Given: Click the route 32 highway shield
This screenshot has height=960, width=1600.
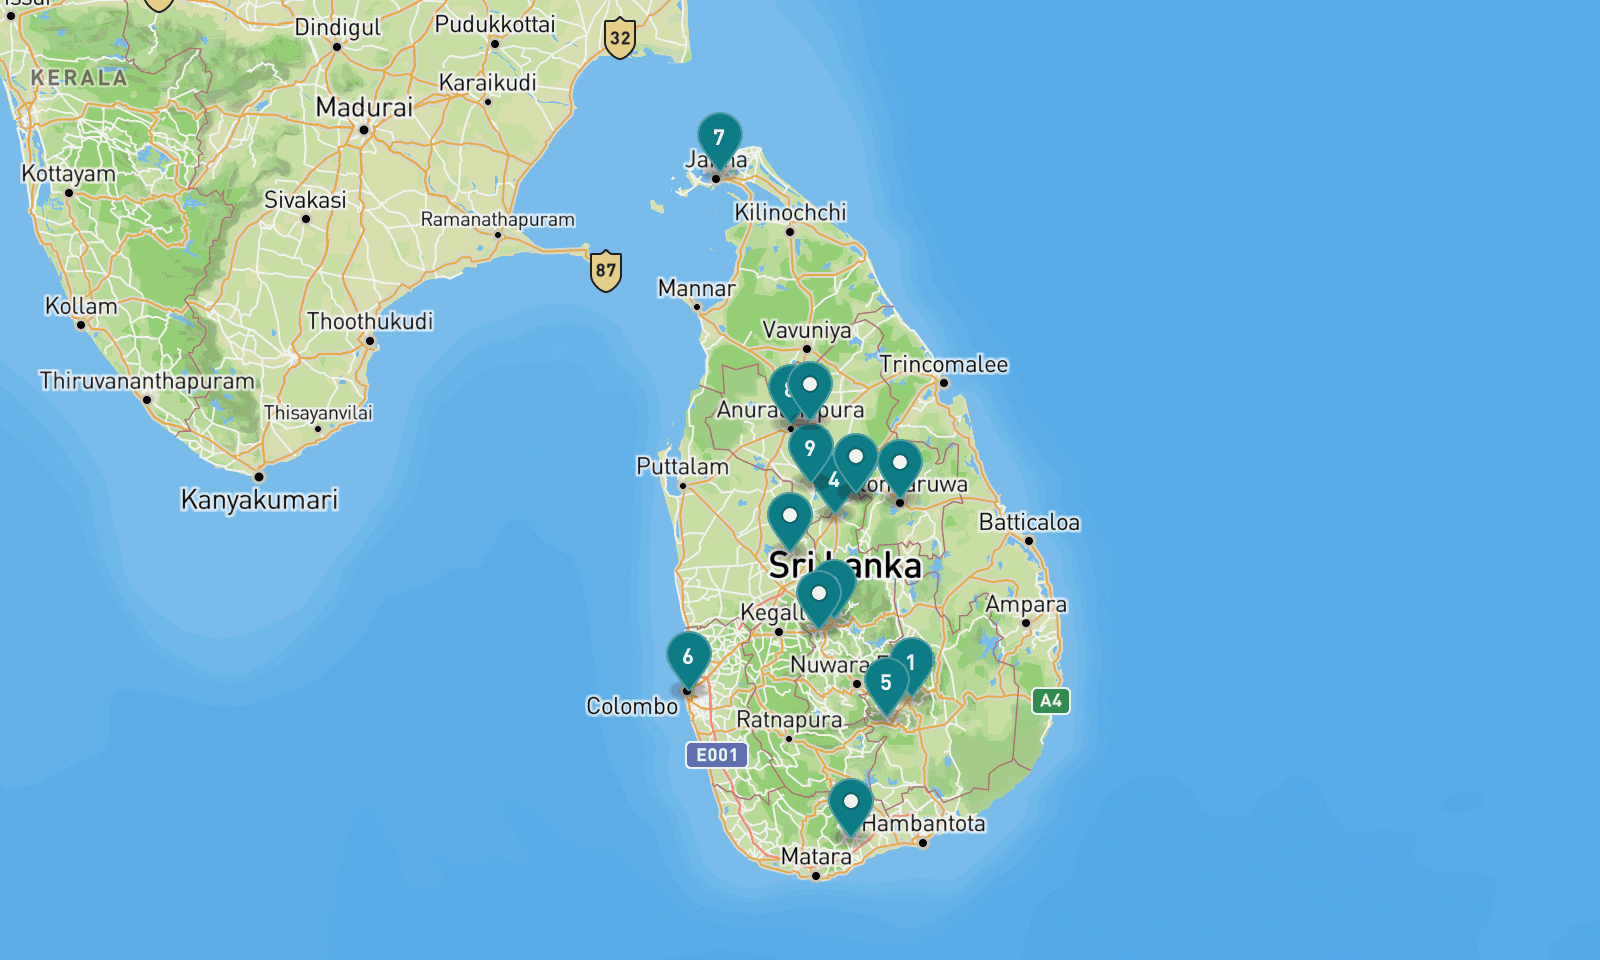Looking at the screenshot, I should (620, 39).
